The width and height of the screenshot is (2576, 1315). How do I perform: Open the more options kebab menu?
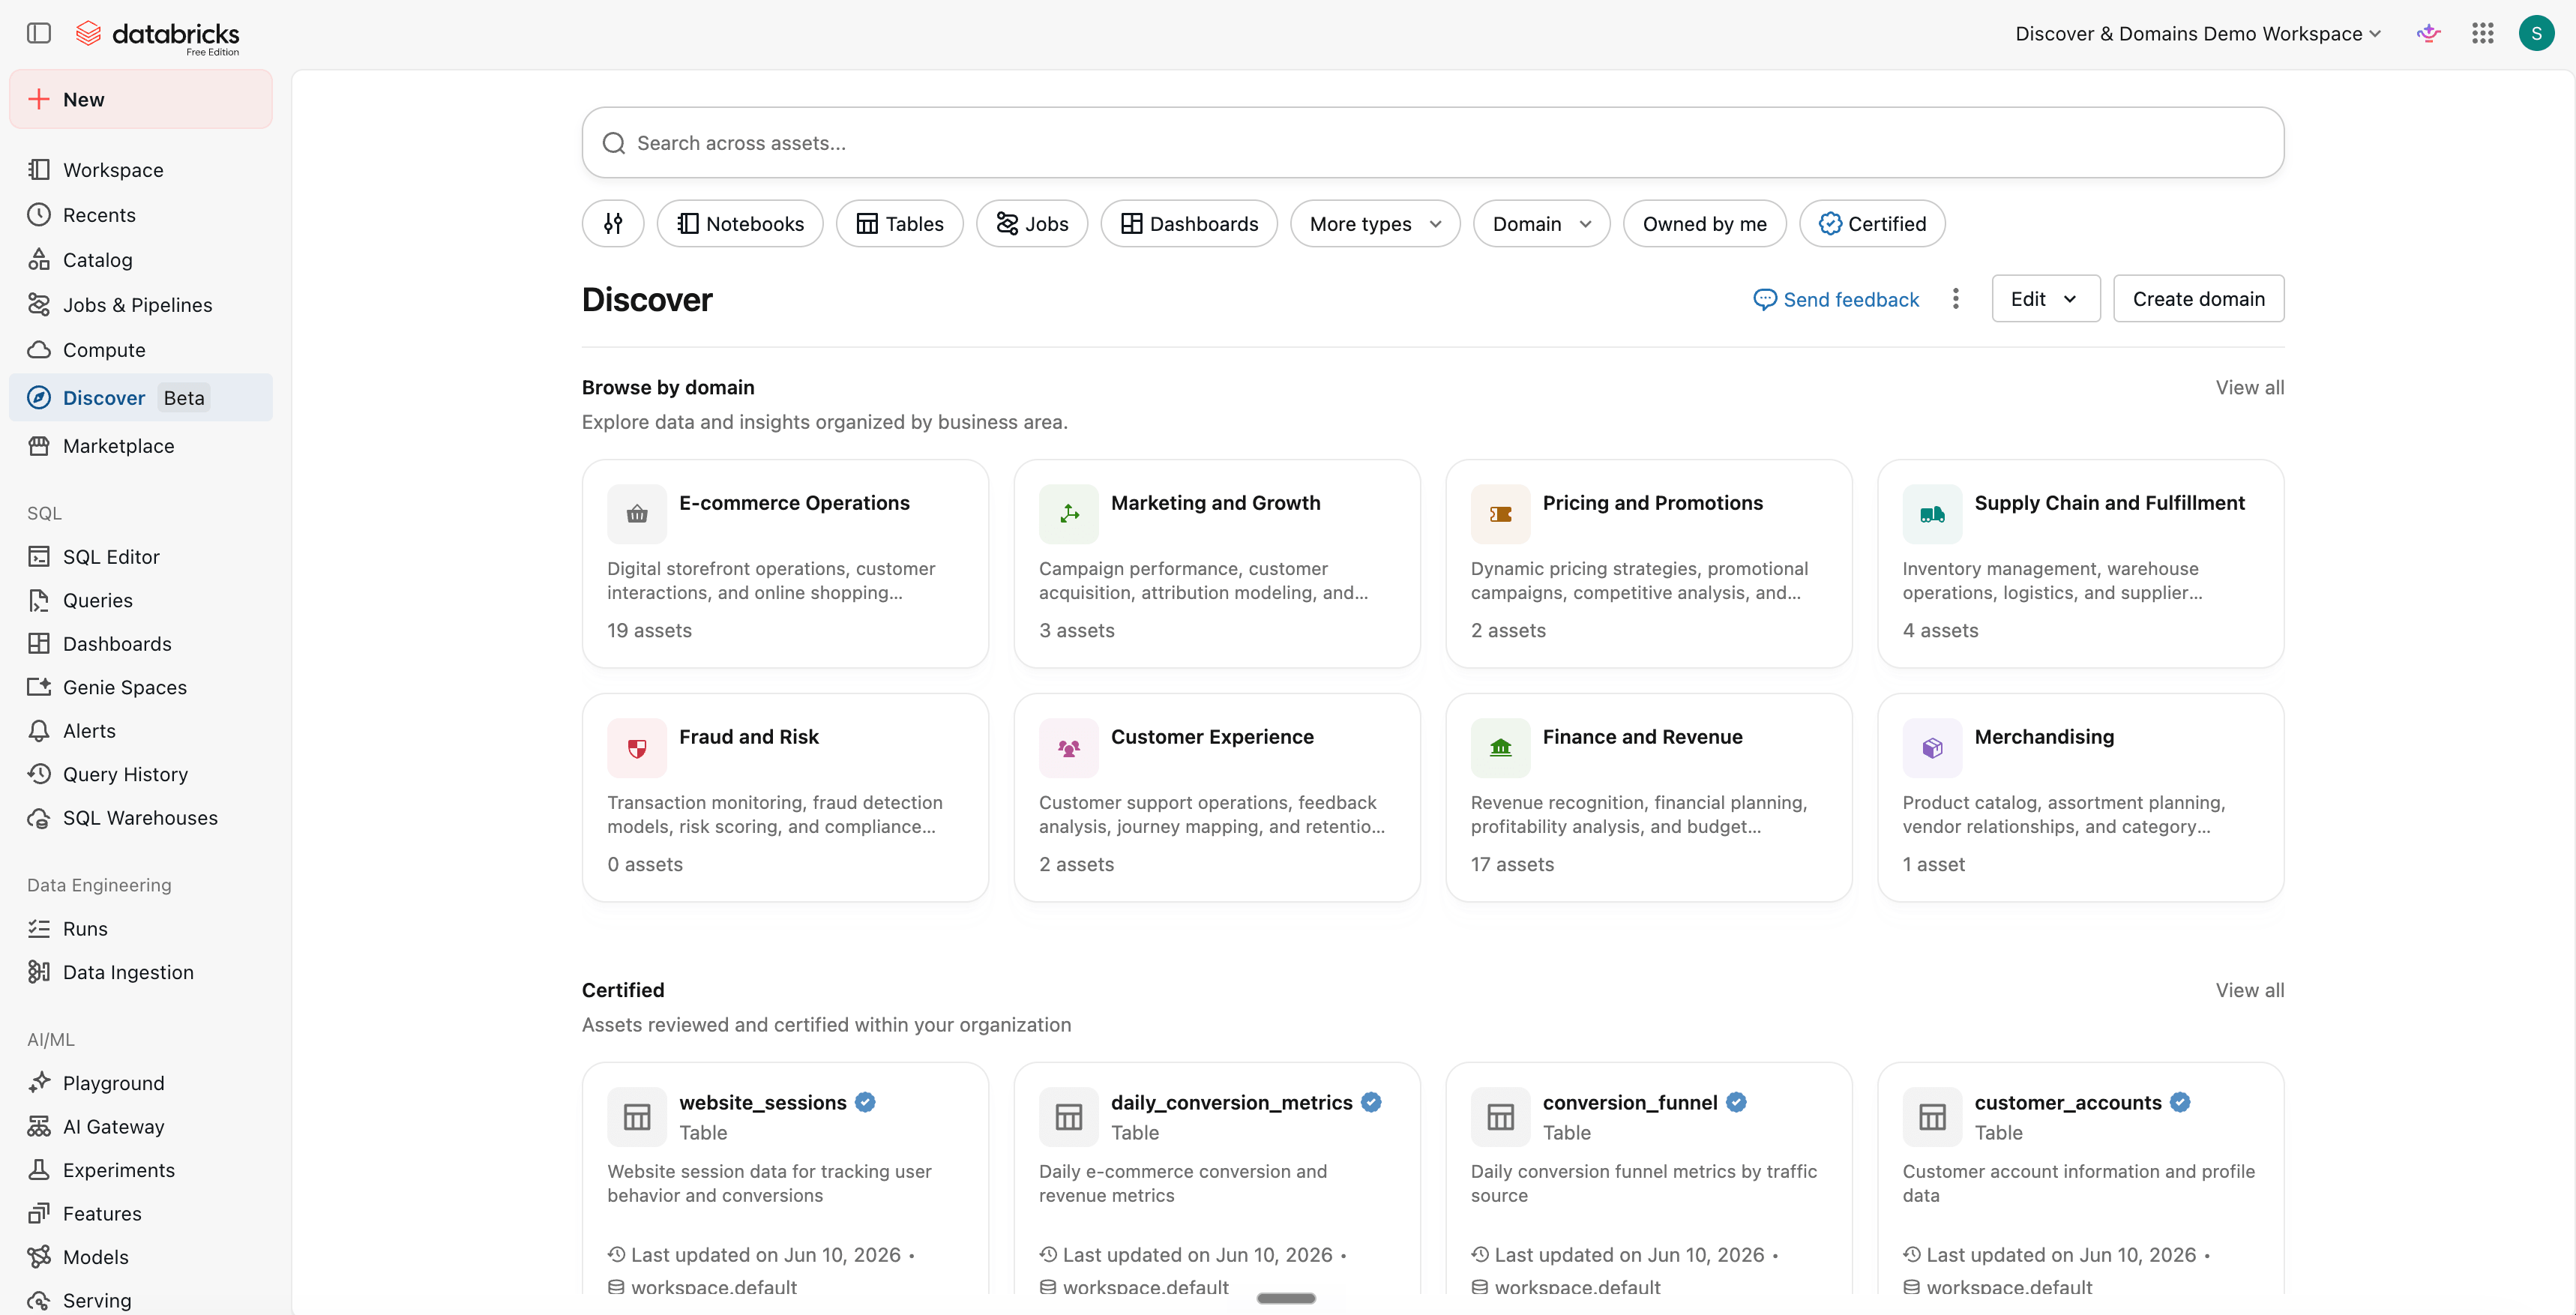coord(1956,299)
